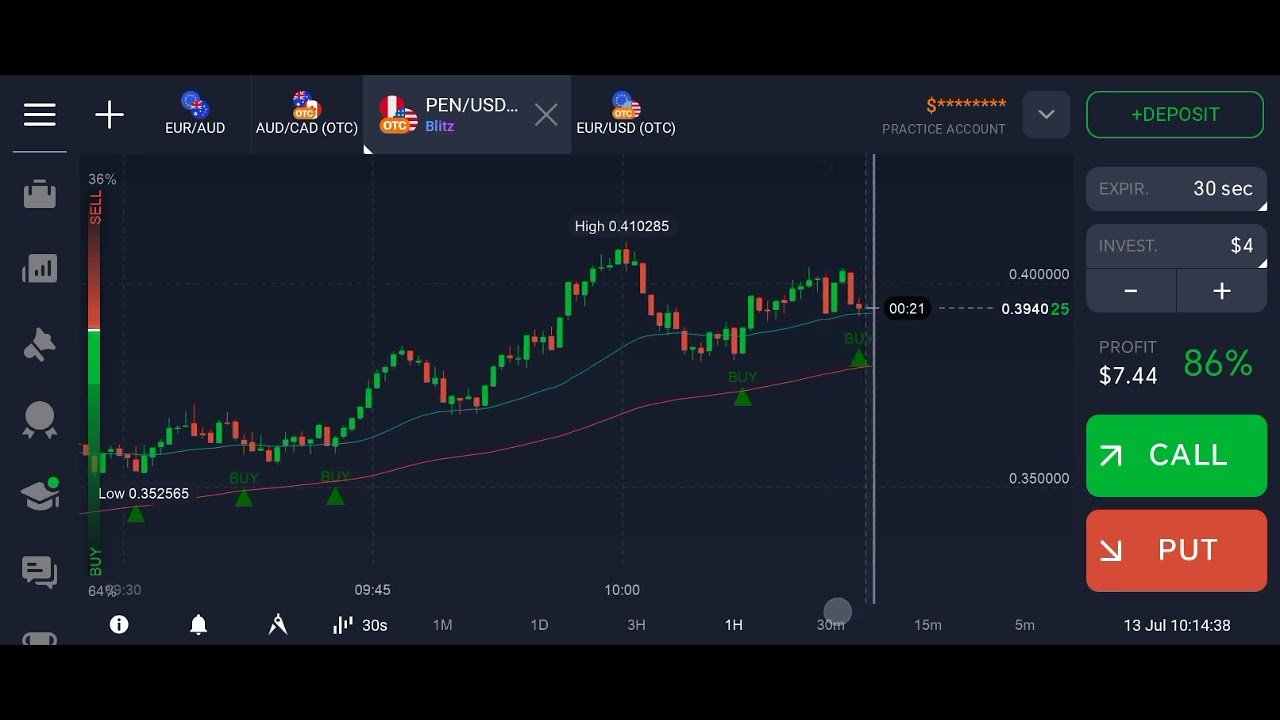Click the timeframe slider handle
Image resolution: width=1280 pixels, height=720 pixels.
click(x=837, y=612)
